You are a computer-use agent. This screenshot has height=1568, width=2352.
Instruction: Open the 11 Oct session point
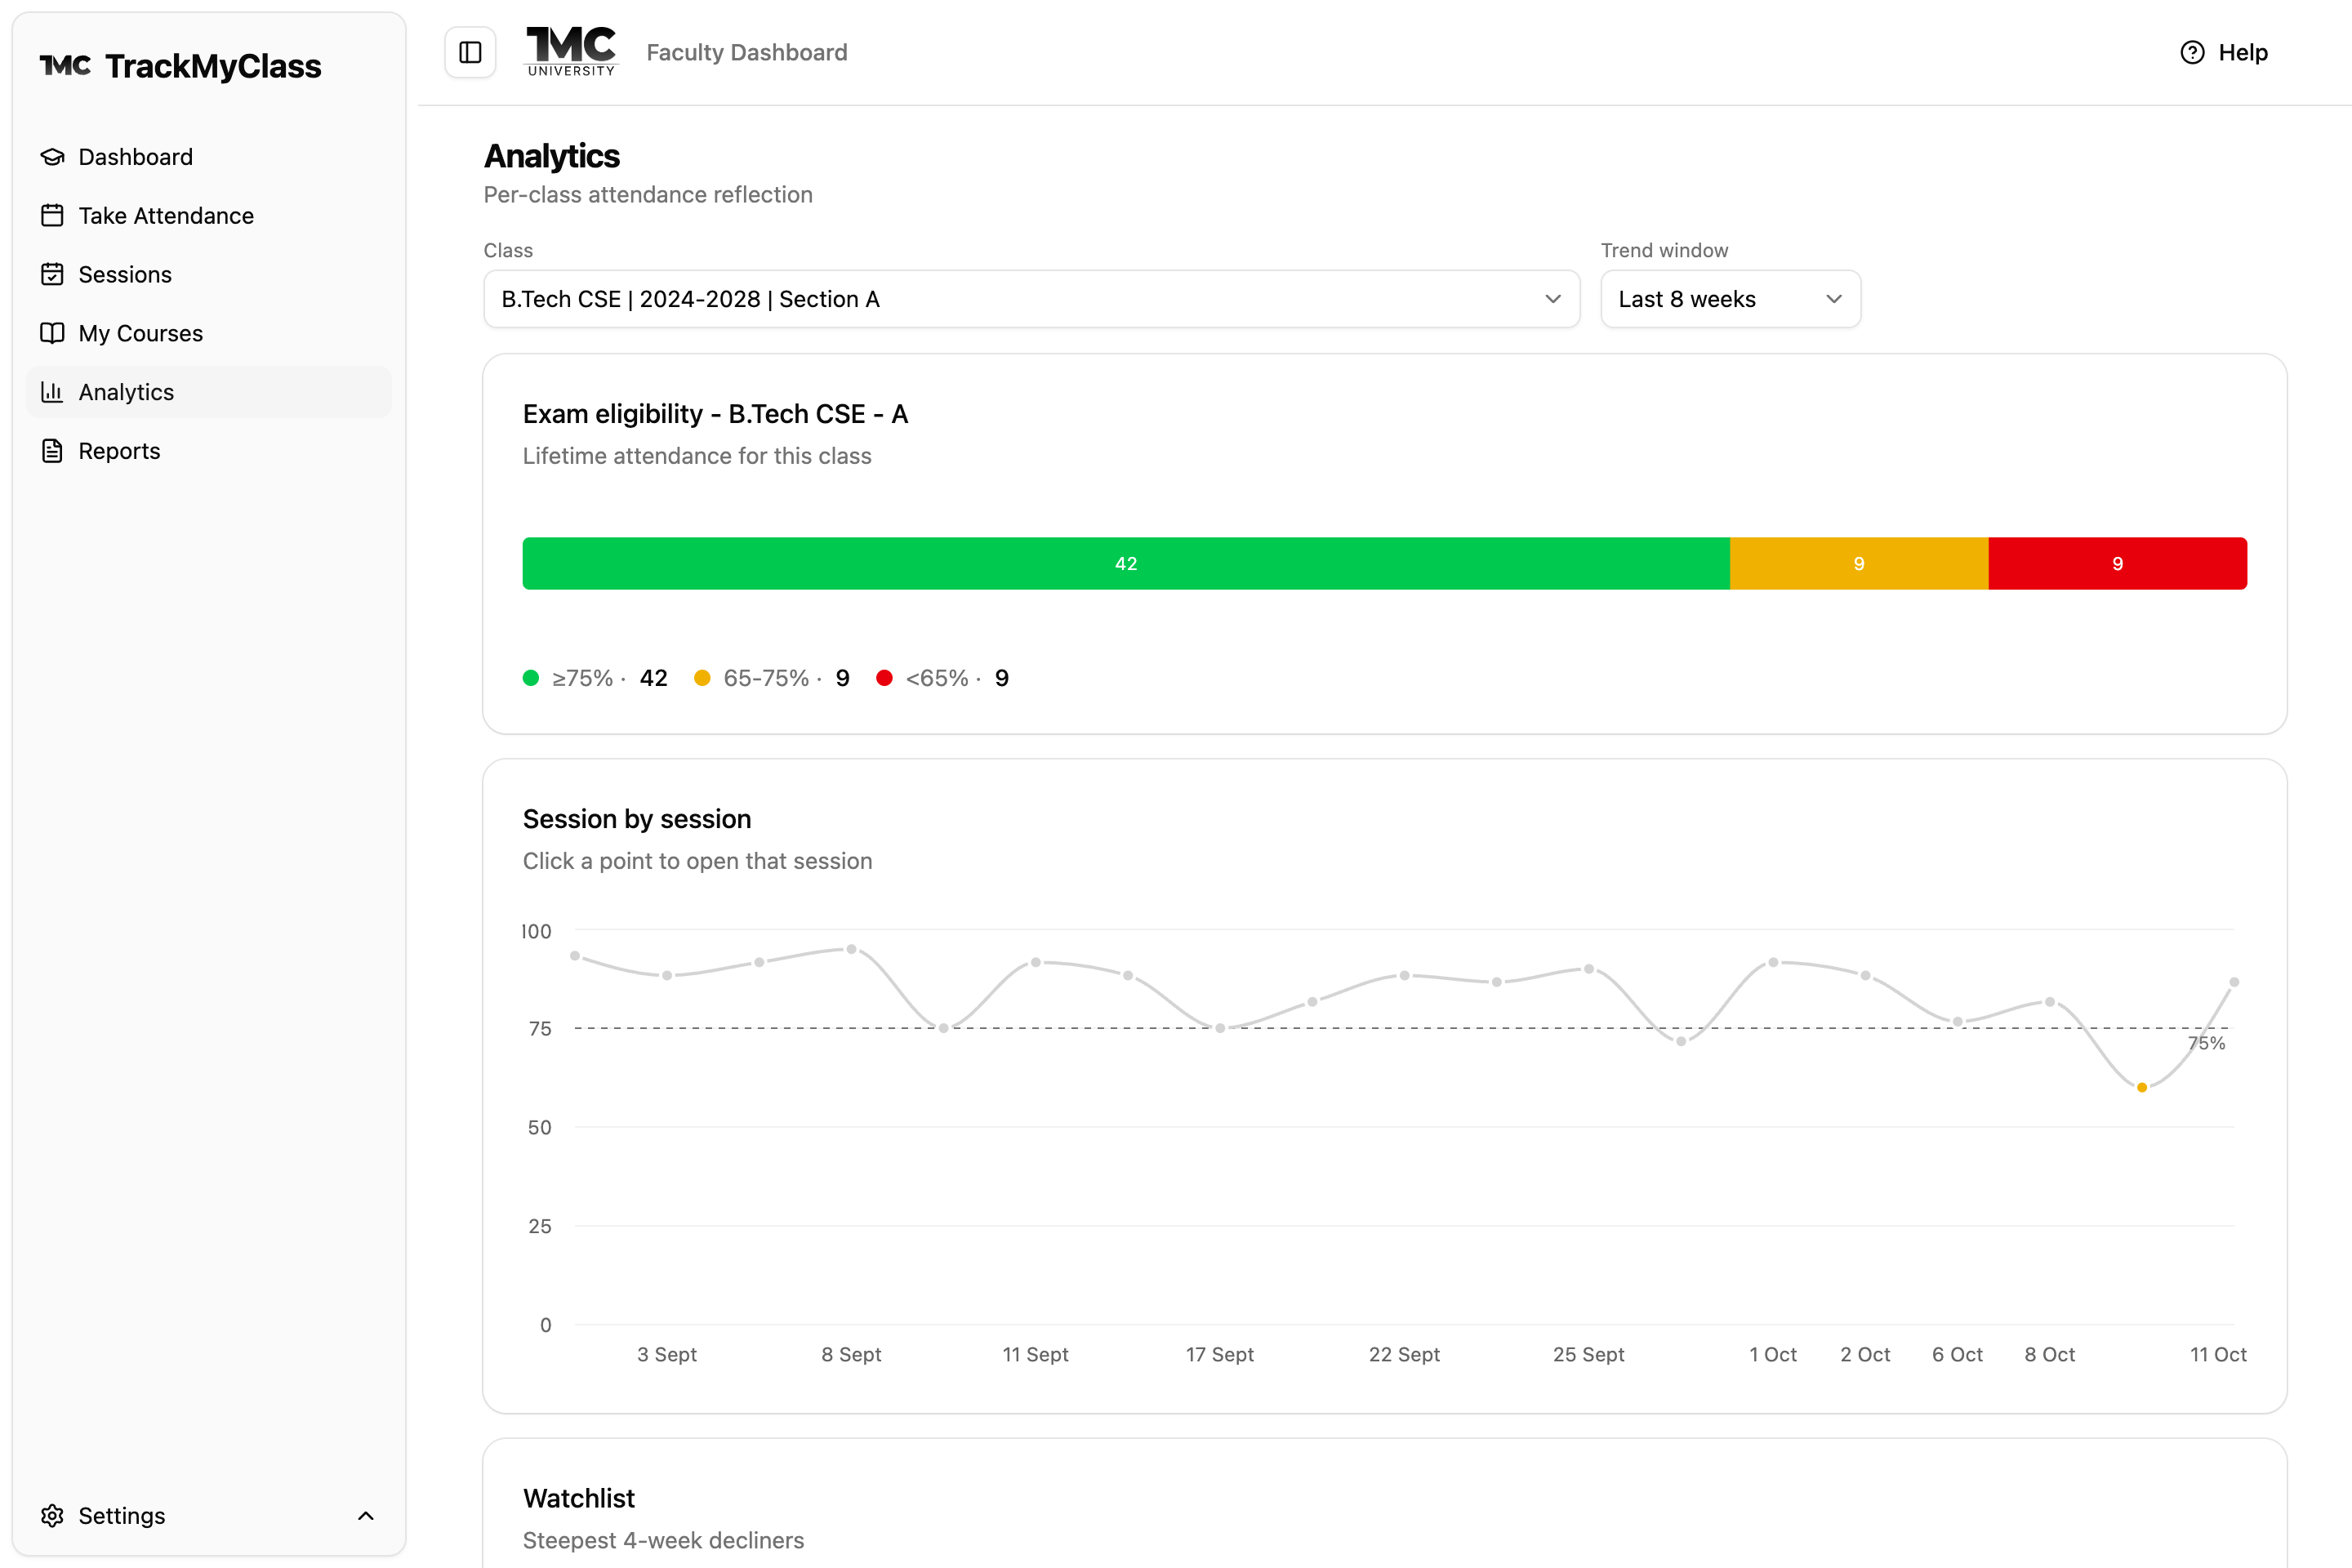pos(2234,982)
